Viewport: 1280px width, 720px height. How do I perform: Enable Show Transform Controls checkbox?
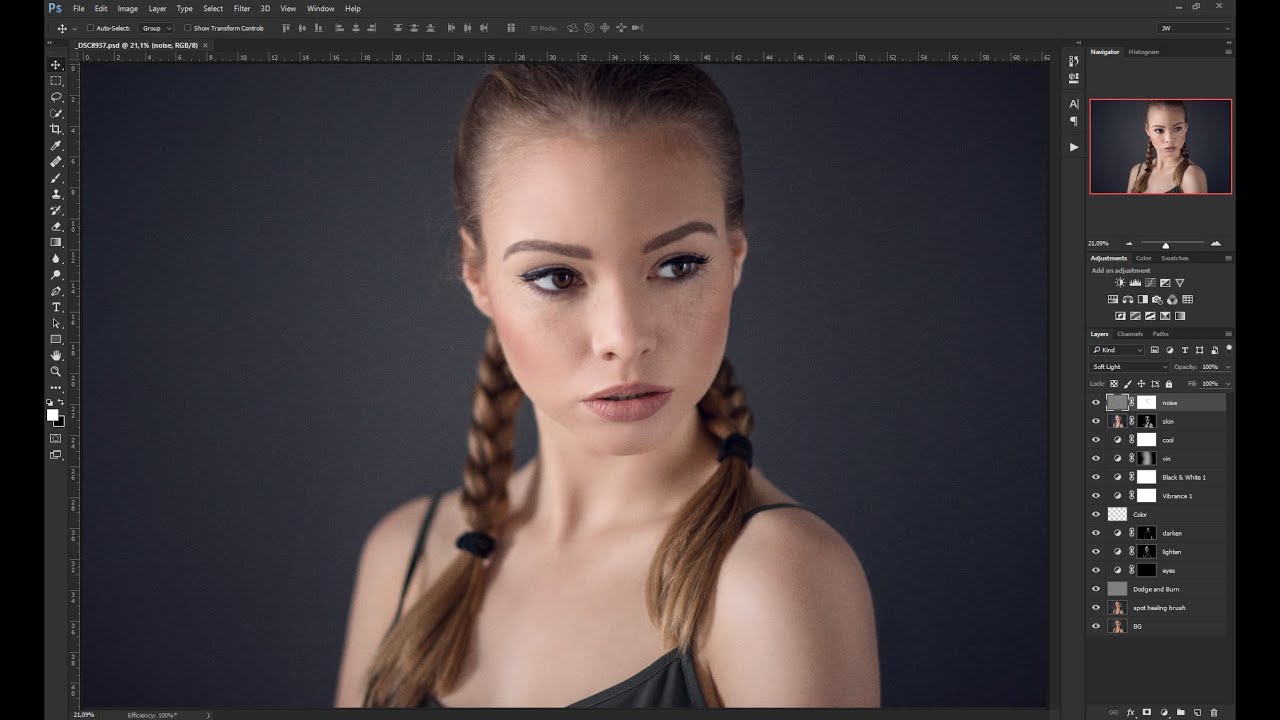pyautogui.click(x=187, y=28)
